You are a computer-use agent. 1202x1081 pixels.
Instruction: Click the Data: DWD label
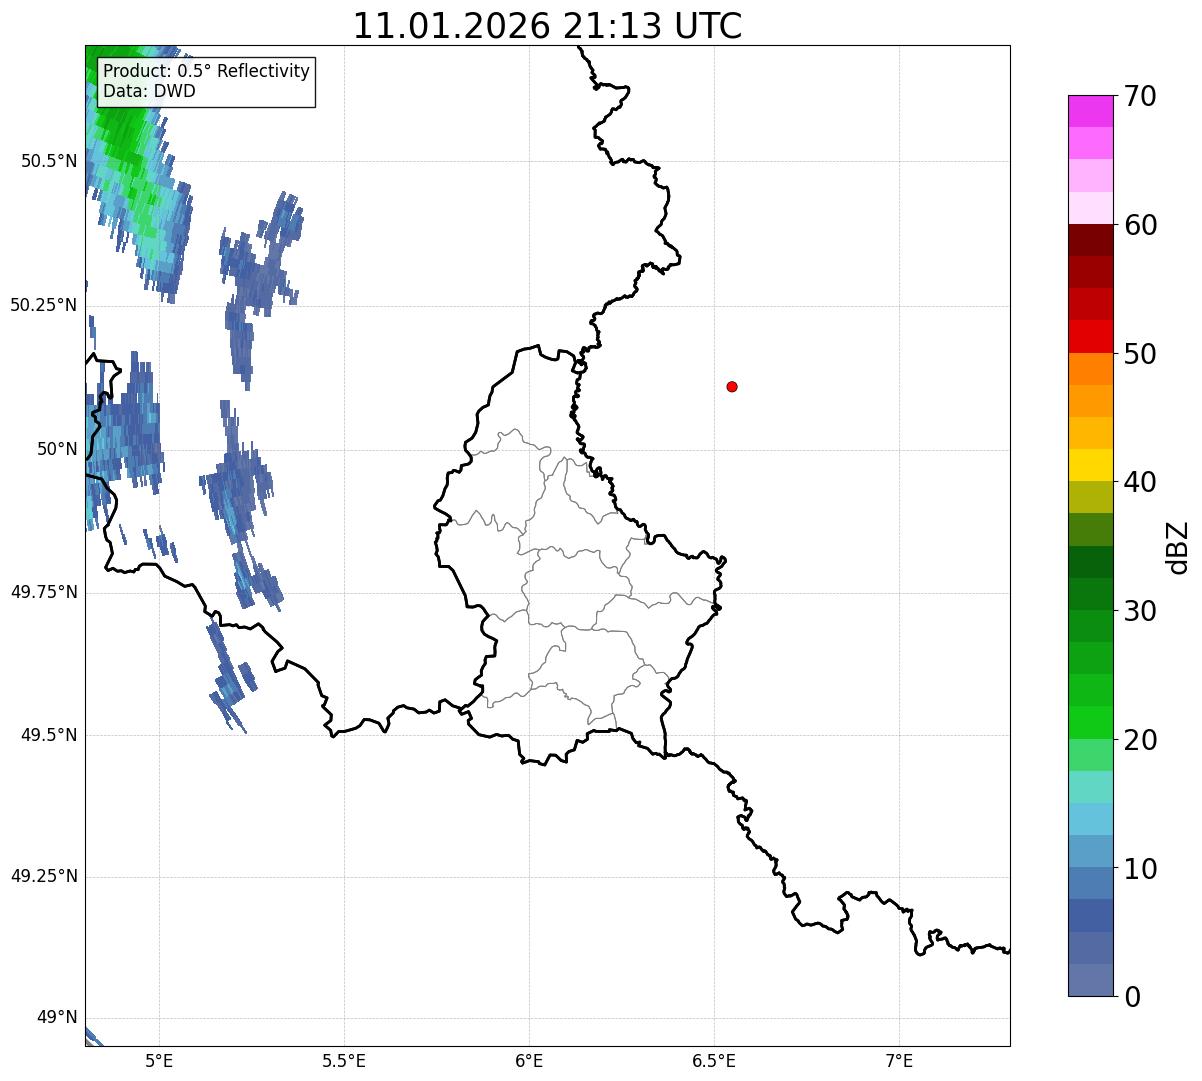[x=149, y=91]
